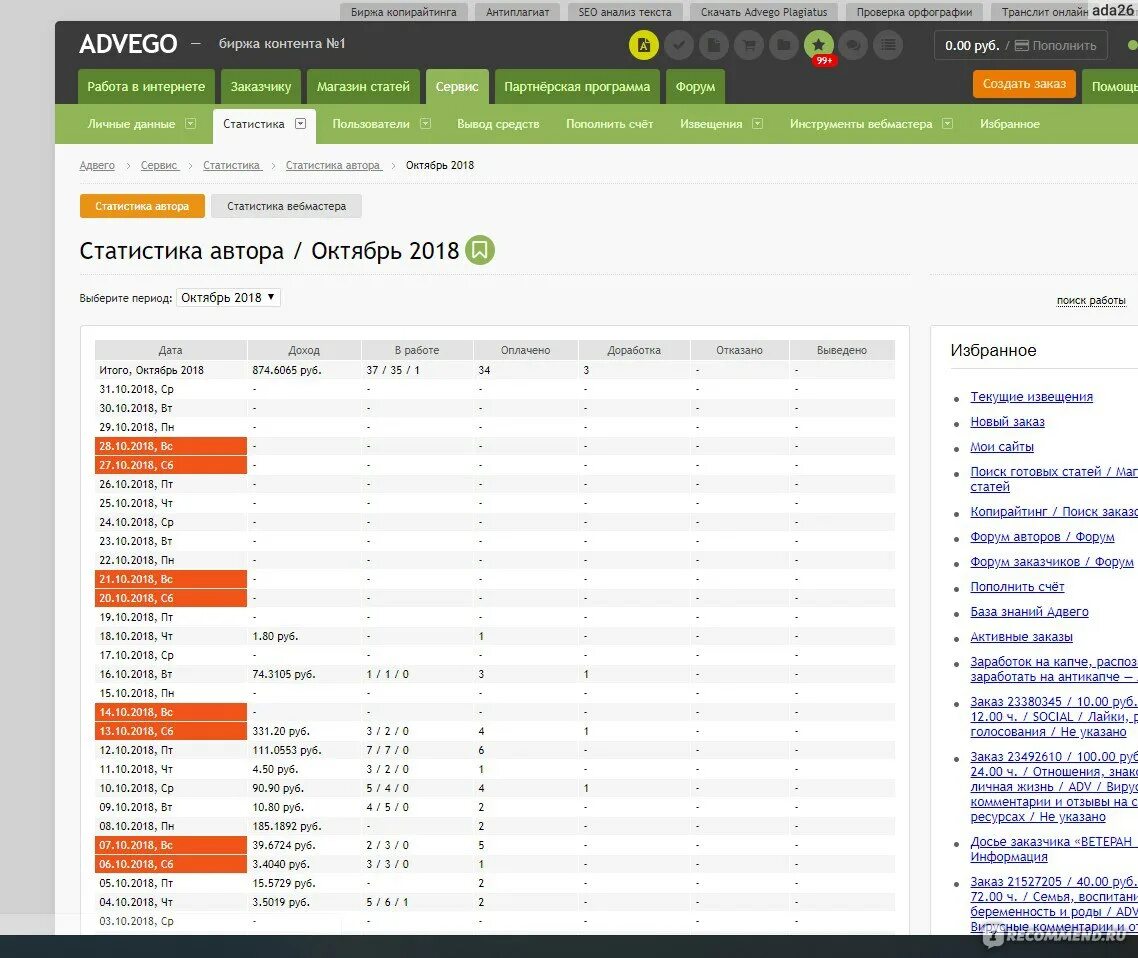
Task: Click the folder icon in the header
Action: tap(784, 45)
